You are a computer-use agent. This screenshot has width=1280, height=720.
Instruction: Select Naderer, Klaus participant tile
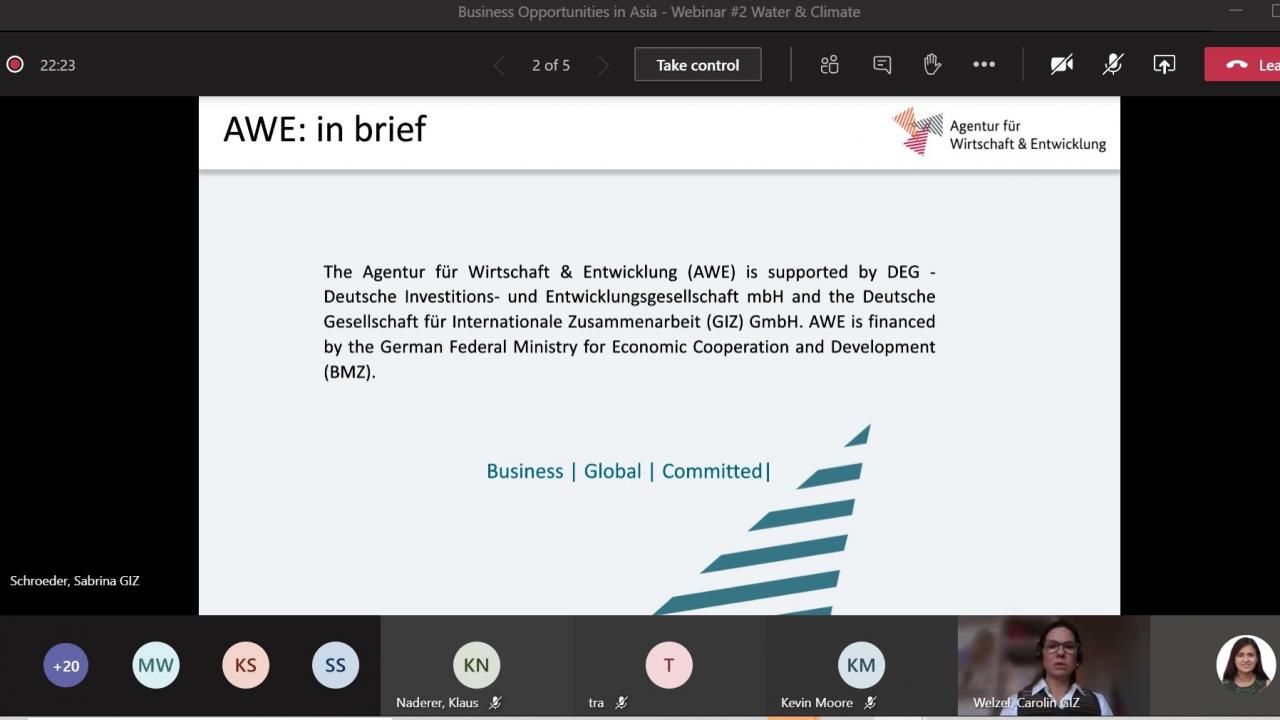476,665
